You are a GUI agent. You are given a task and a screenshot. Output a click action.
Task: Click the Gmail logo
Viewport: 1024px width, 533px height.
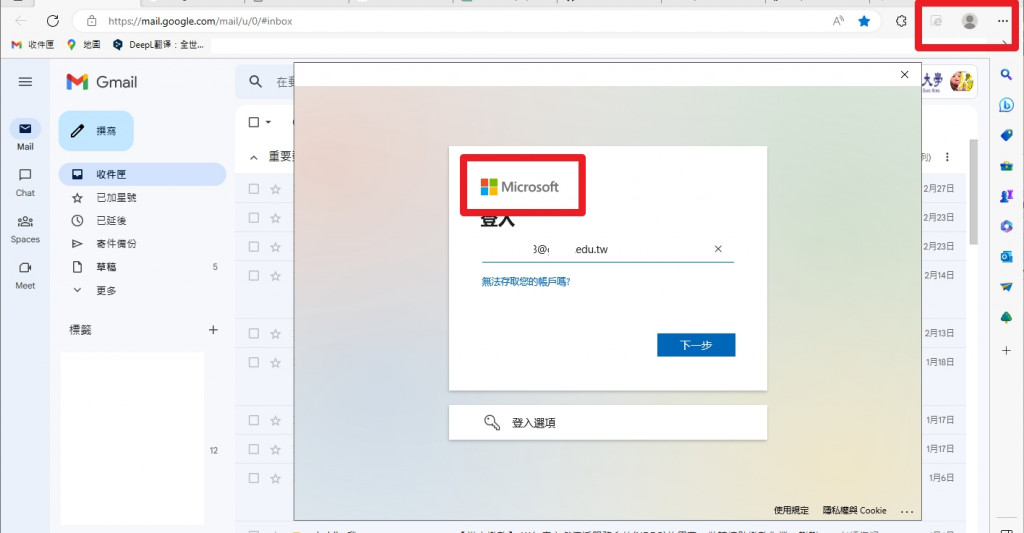[102, 82]
